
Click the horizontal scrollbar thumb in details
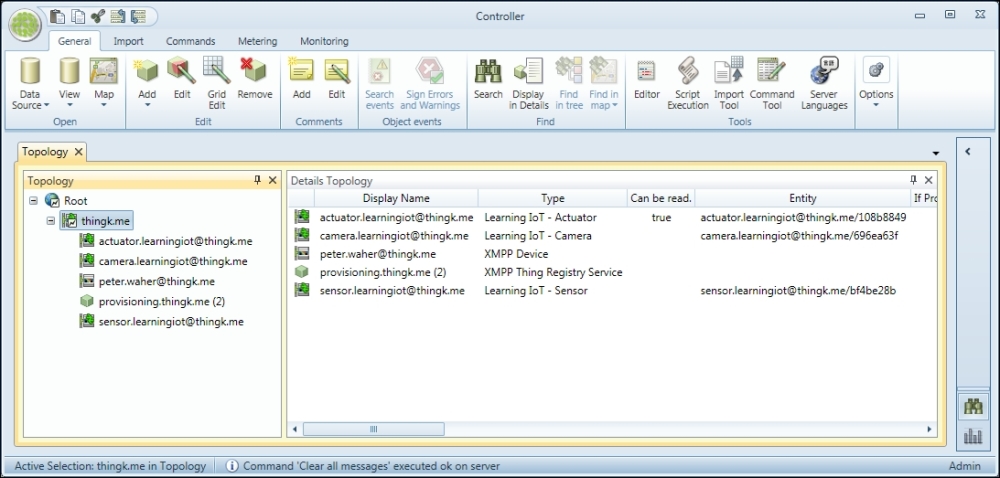pyautogui.click(x=374, y=430)
